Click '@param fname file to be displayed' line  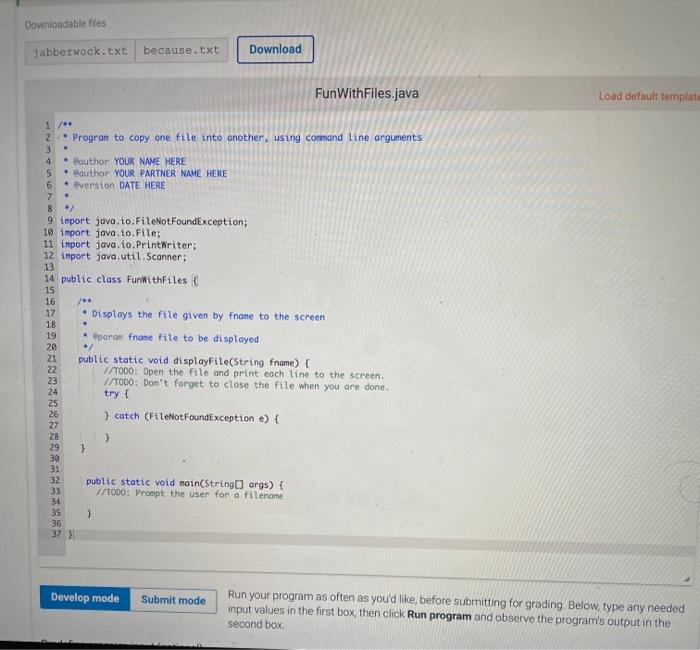point(171,338)
